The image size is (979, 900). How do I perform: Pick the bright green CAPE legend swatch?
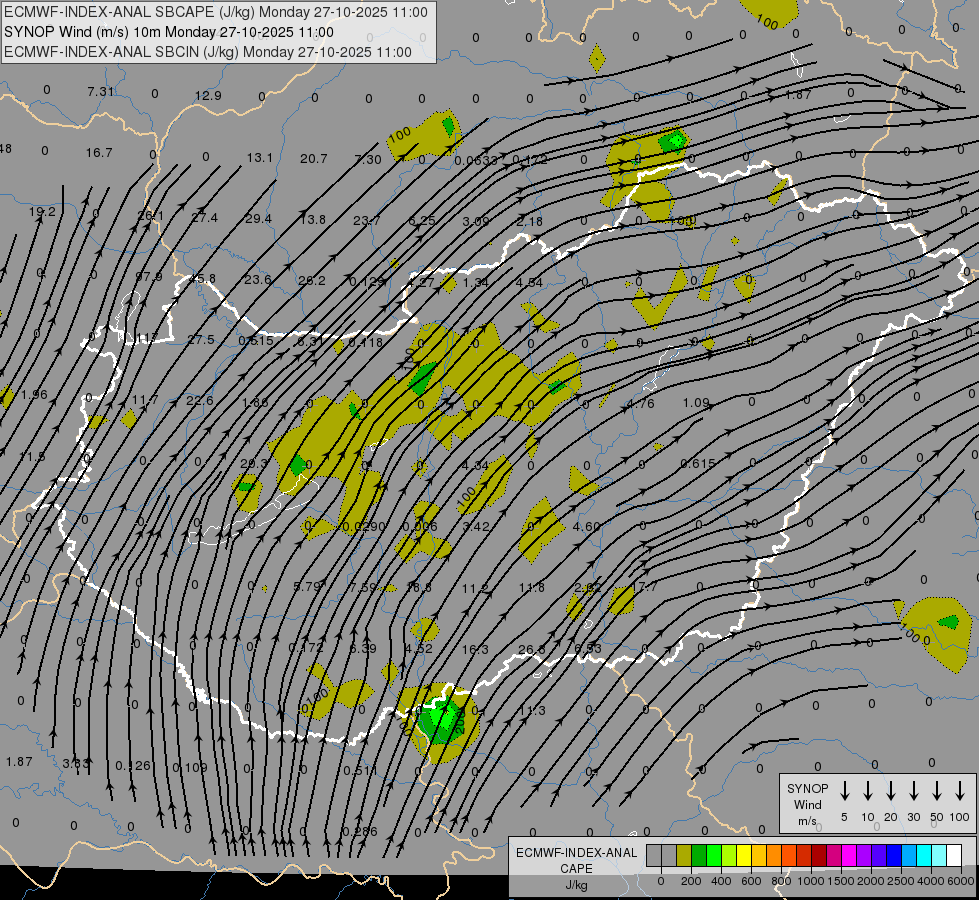tap(714, 856)
